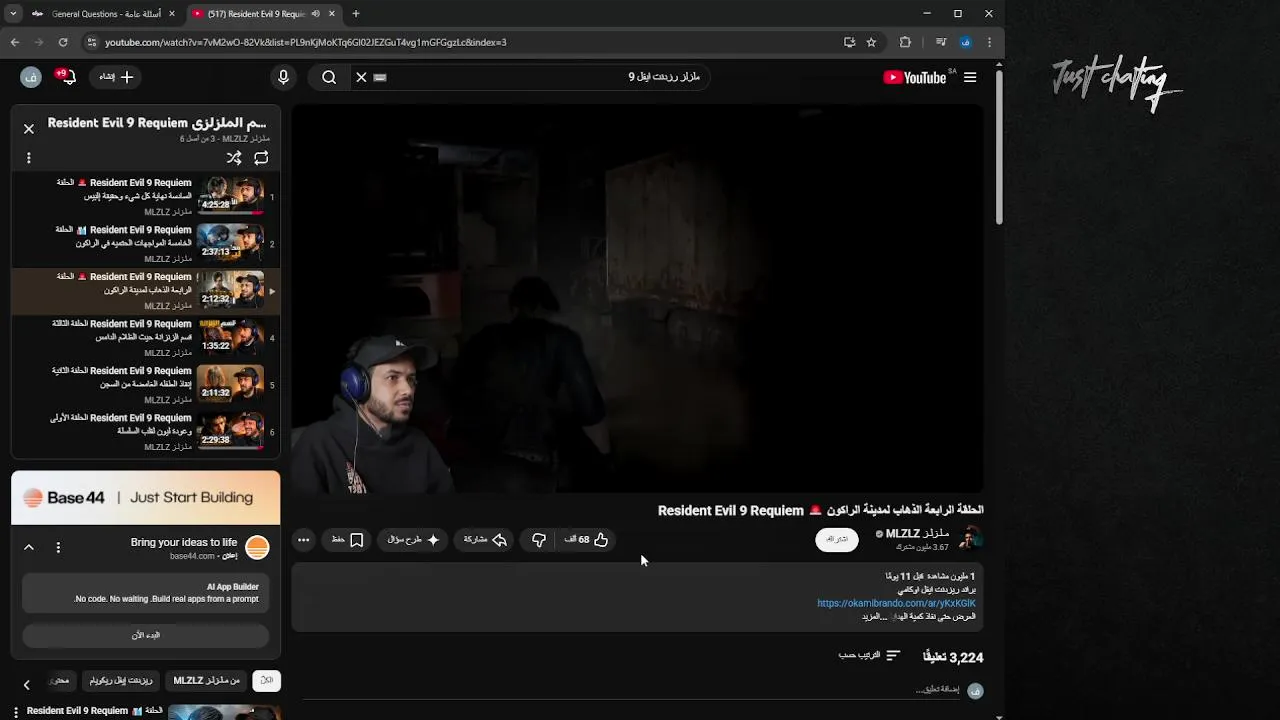Click the Base44 start now button
This screenshot has height=720, width=1280.
[145, 635]
